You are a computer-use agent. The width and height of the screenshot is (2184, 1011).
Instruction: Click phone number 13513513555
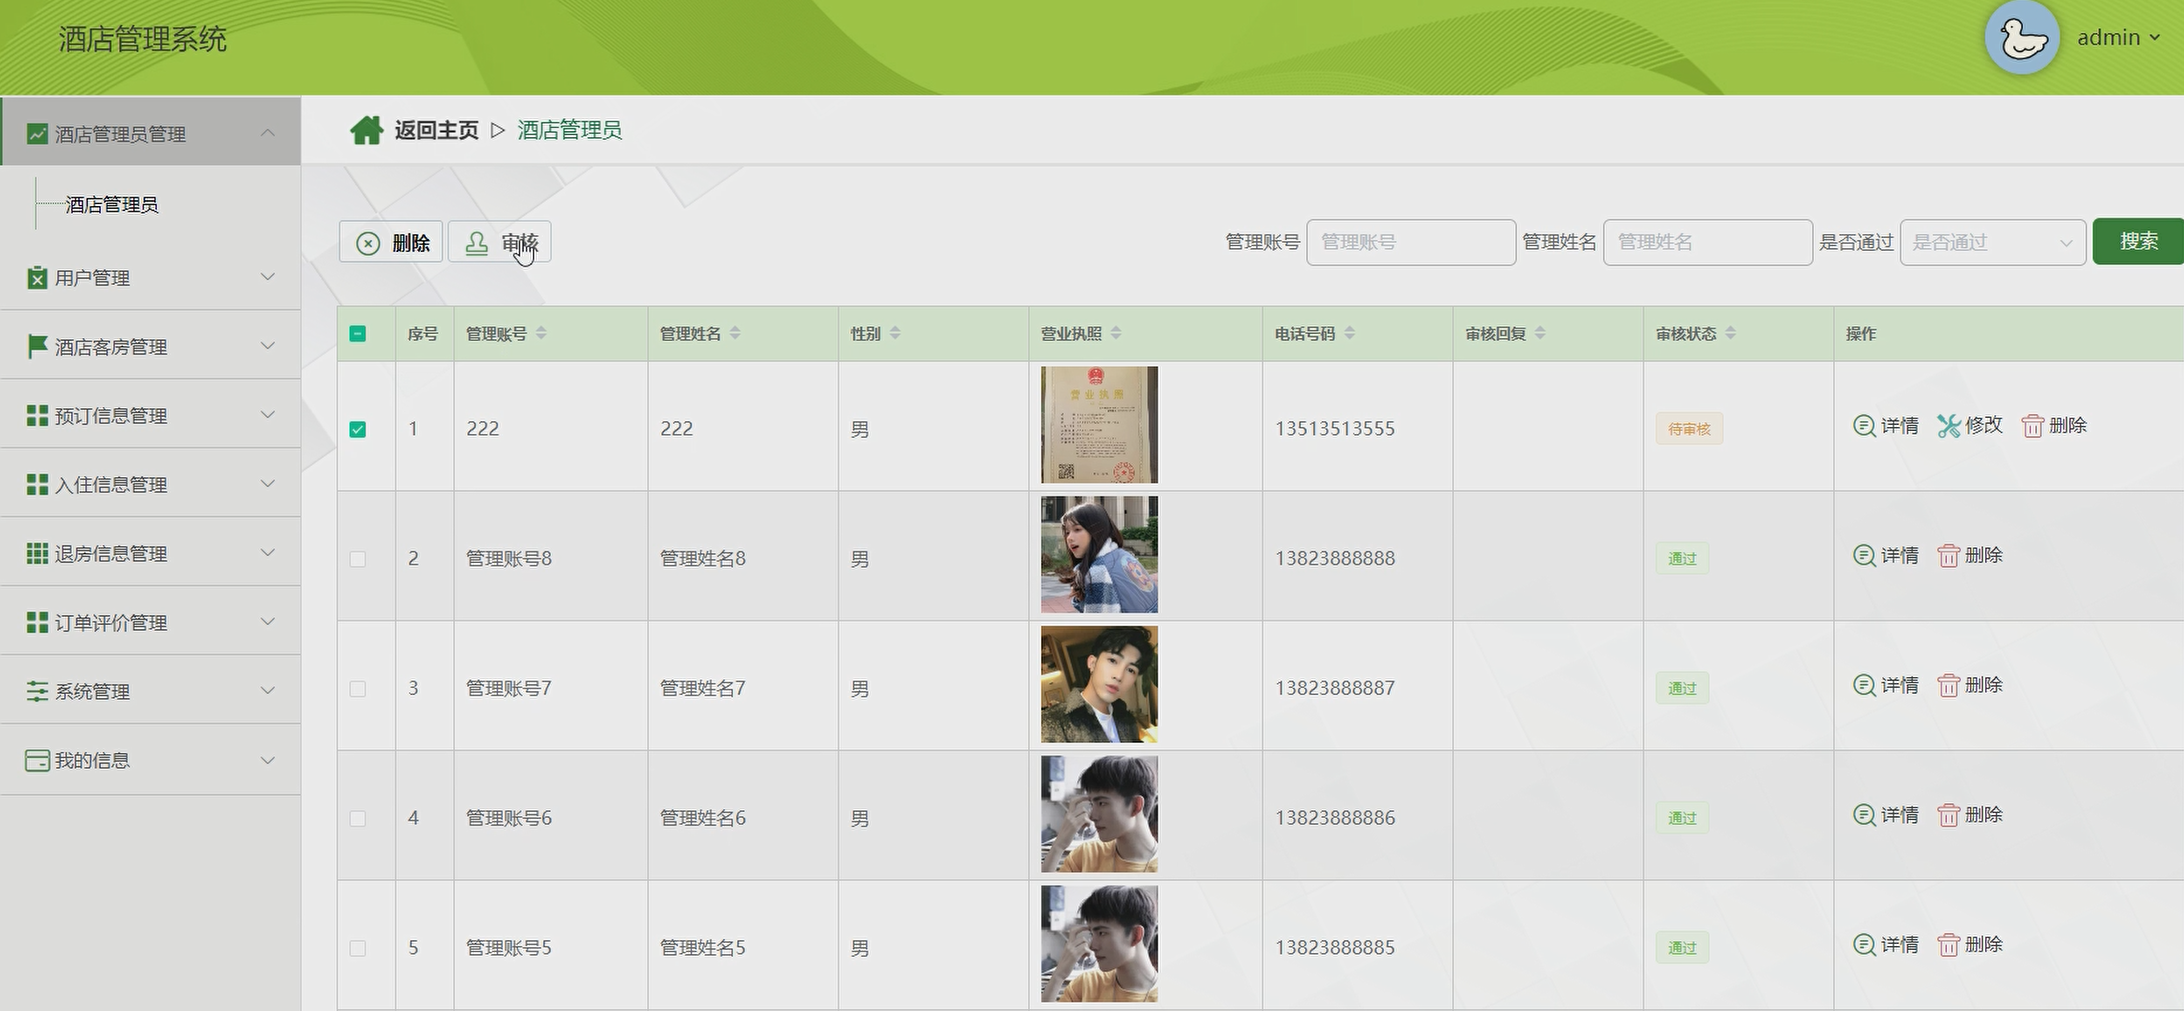point(1334,429)
